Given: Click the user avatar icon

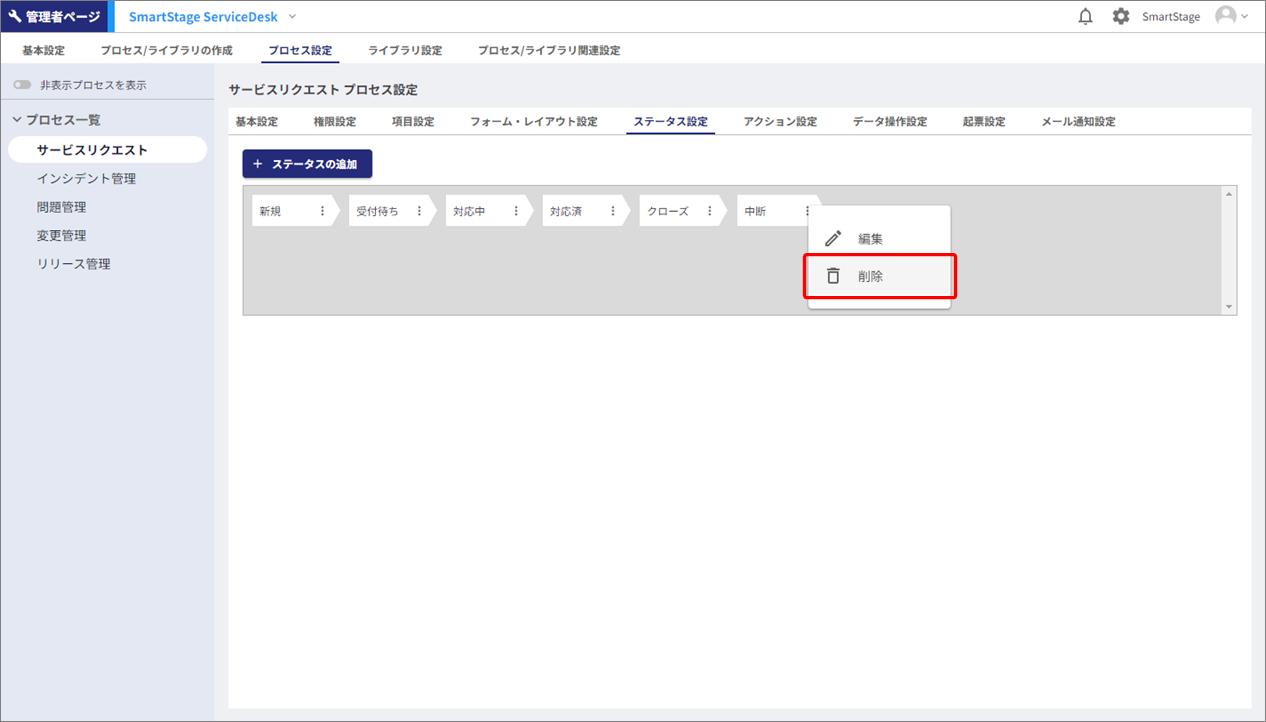Looking at the screenshot, I should (1225, 16).
